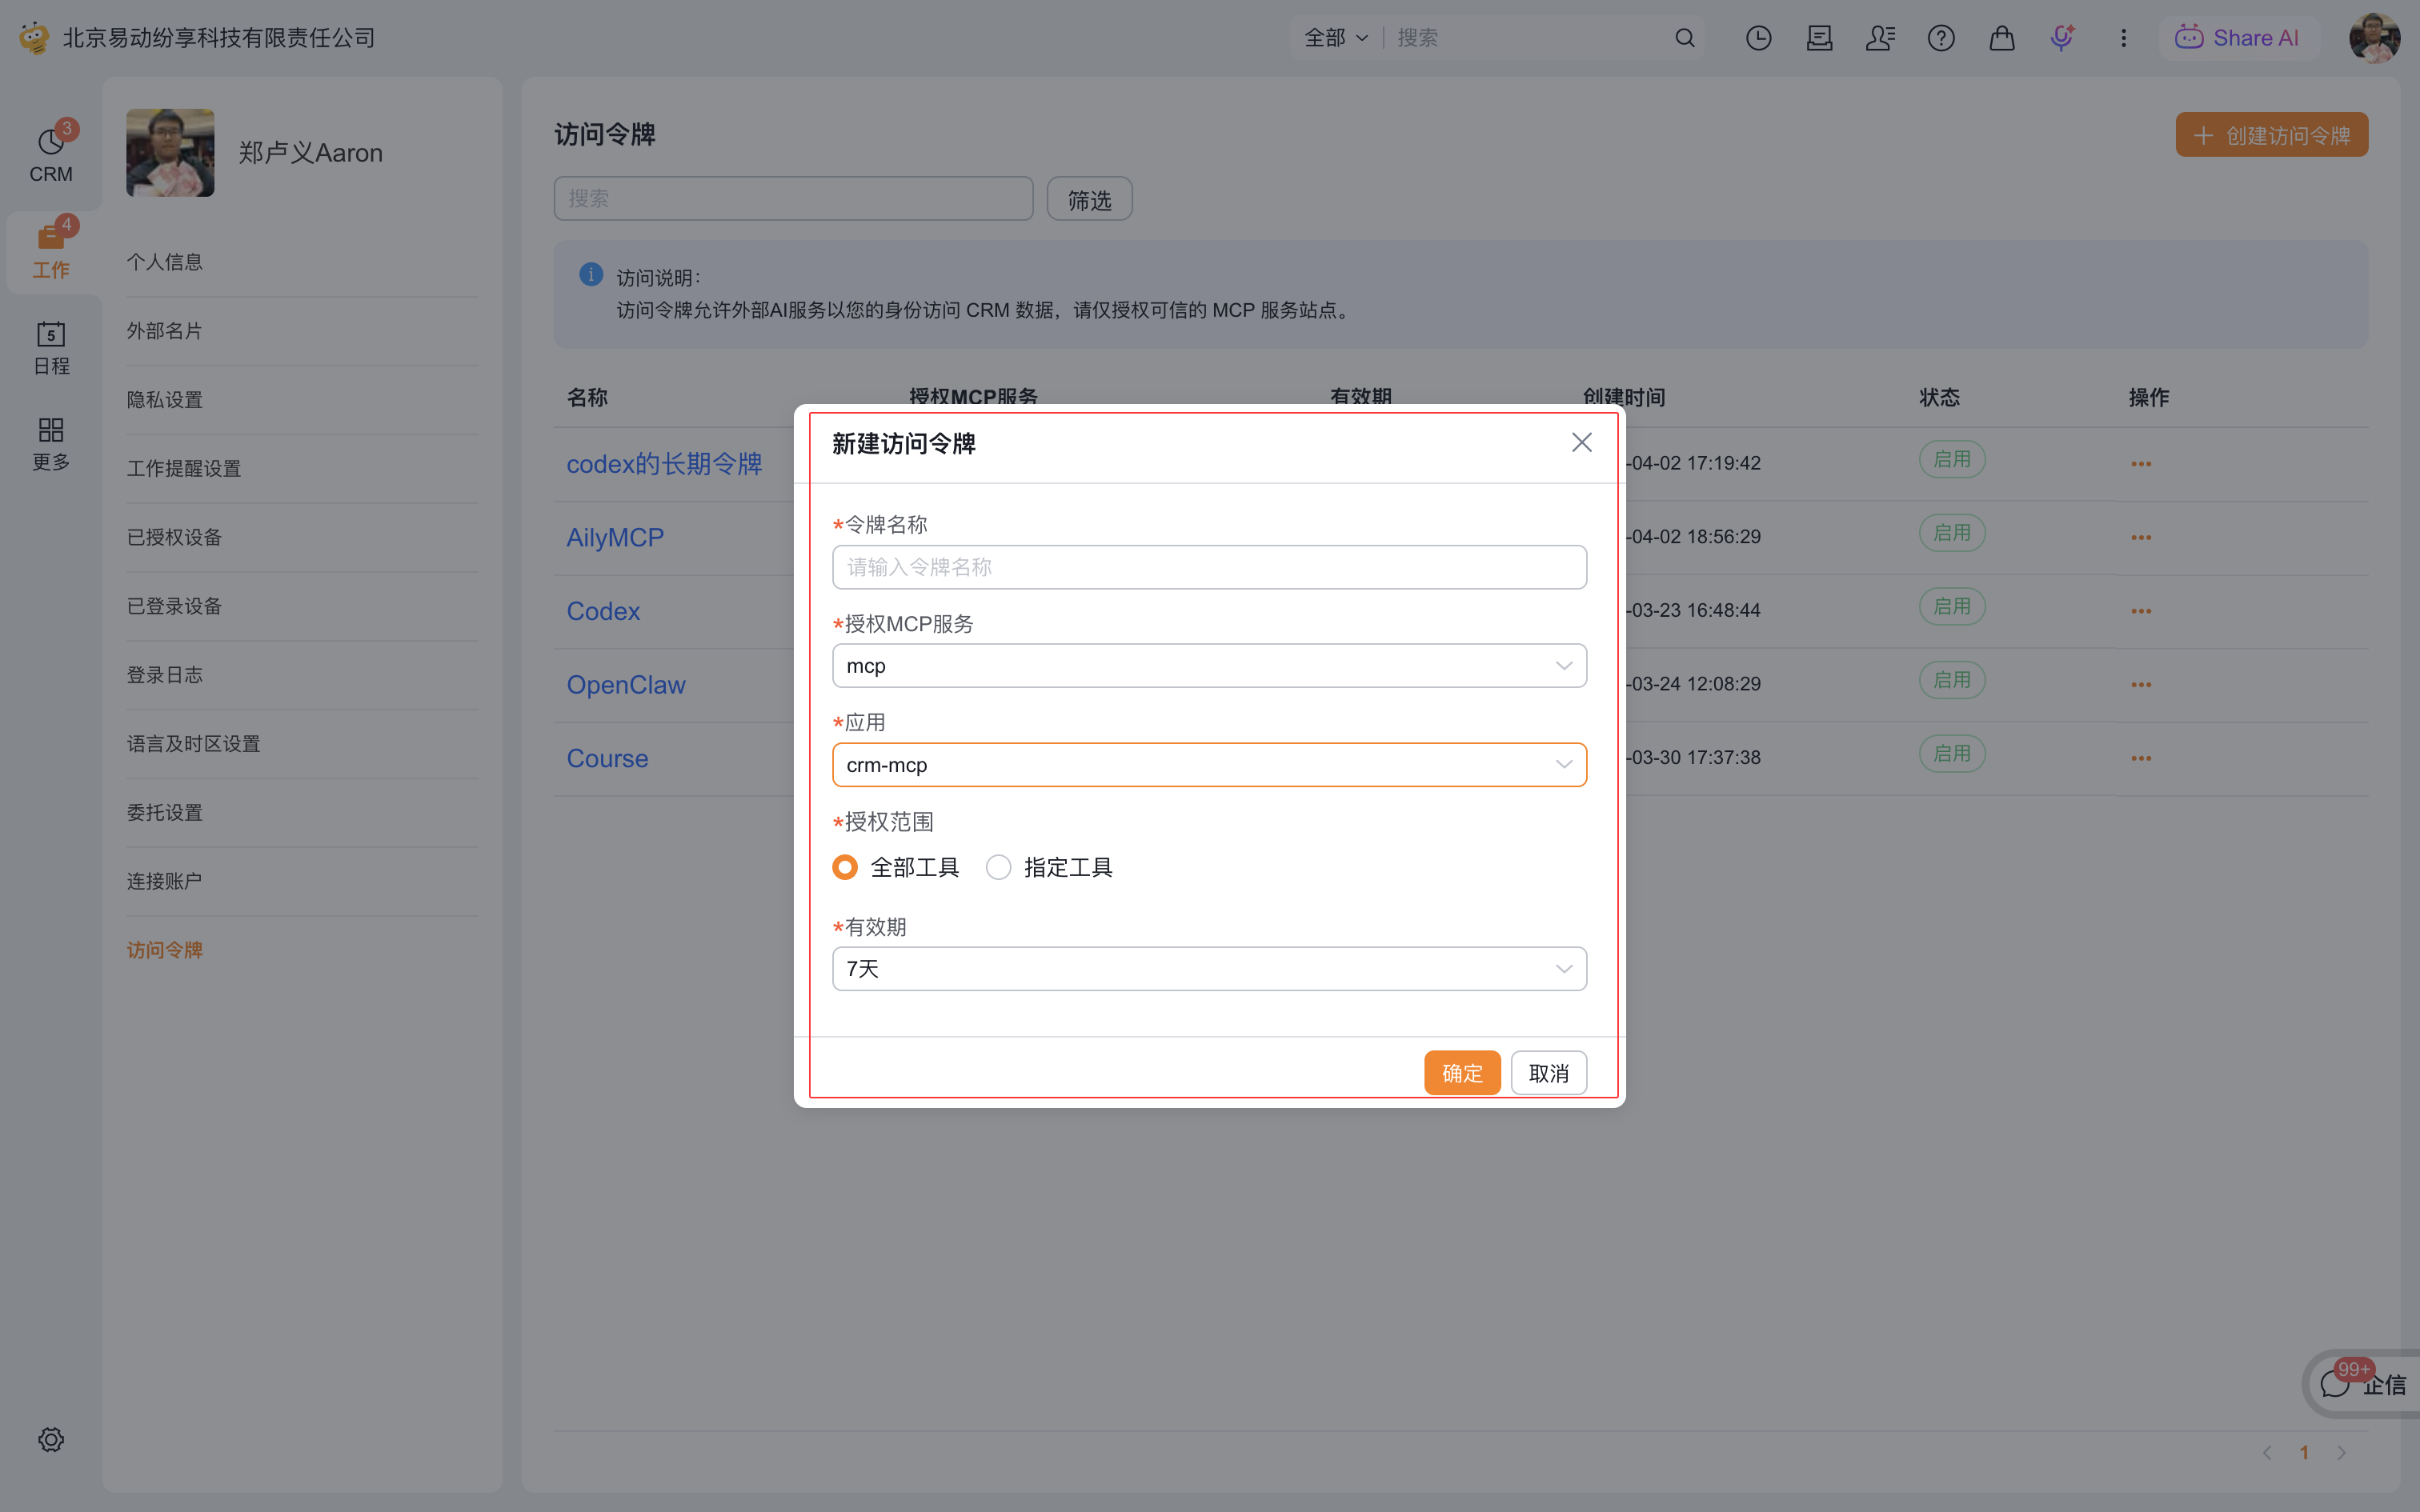Open the contacts person icon in top bar
This screenshot has width=2420, height=1512.
coord(1879,38)
